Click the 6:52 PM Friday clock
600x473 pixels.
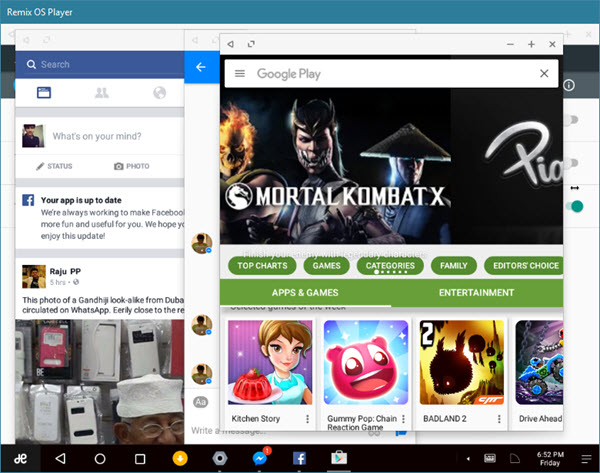click(x=550, y=458)
